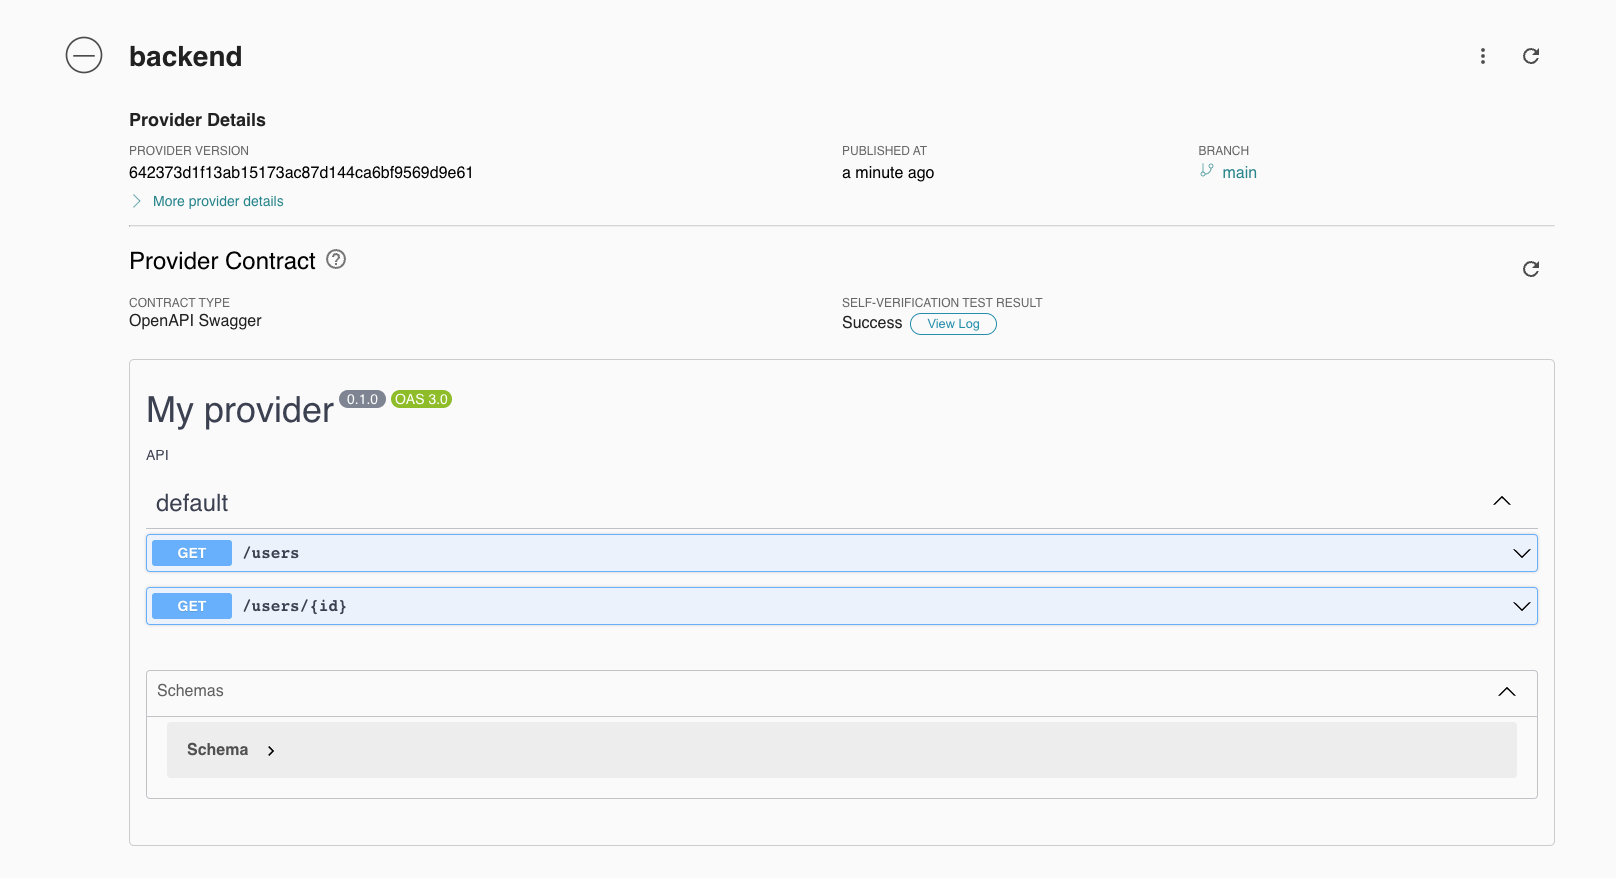Collapse the backend provider with the minus circle icon

click(84, 55)
